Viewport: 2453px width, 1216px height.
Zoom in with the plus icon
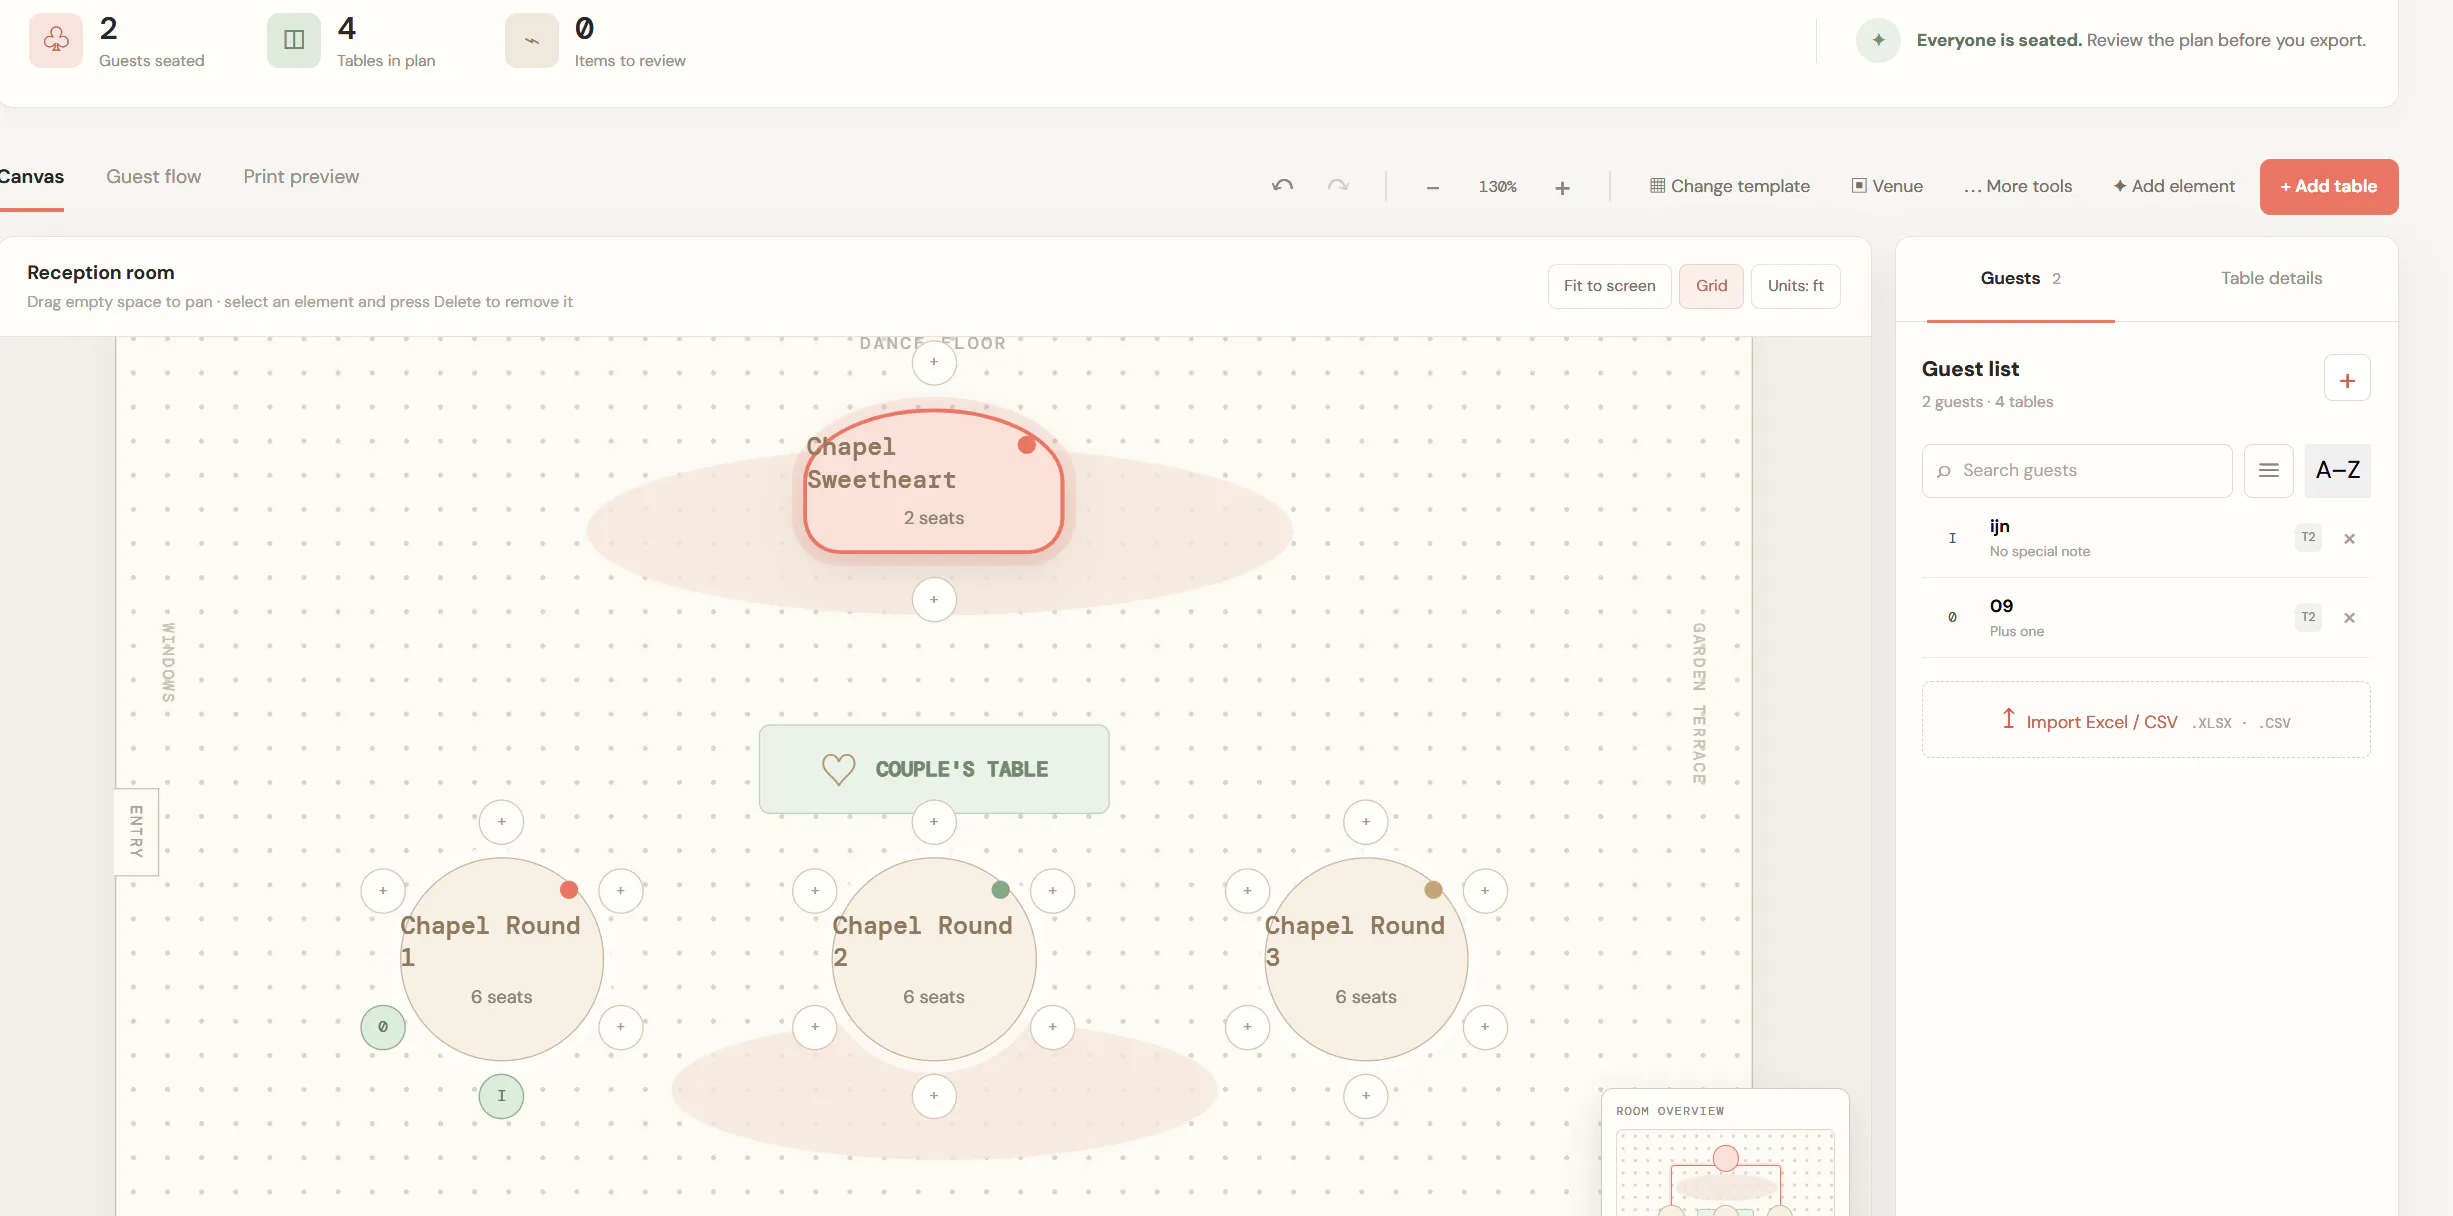[1562, 187]
